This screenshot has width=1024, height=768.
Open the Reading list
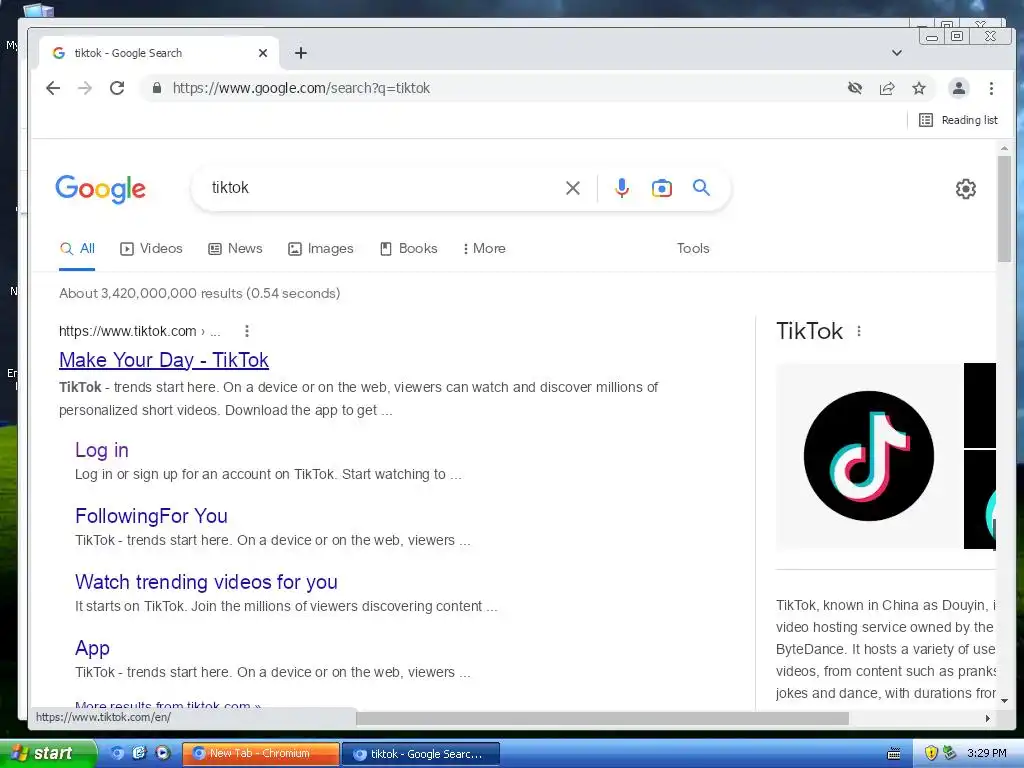958,120
